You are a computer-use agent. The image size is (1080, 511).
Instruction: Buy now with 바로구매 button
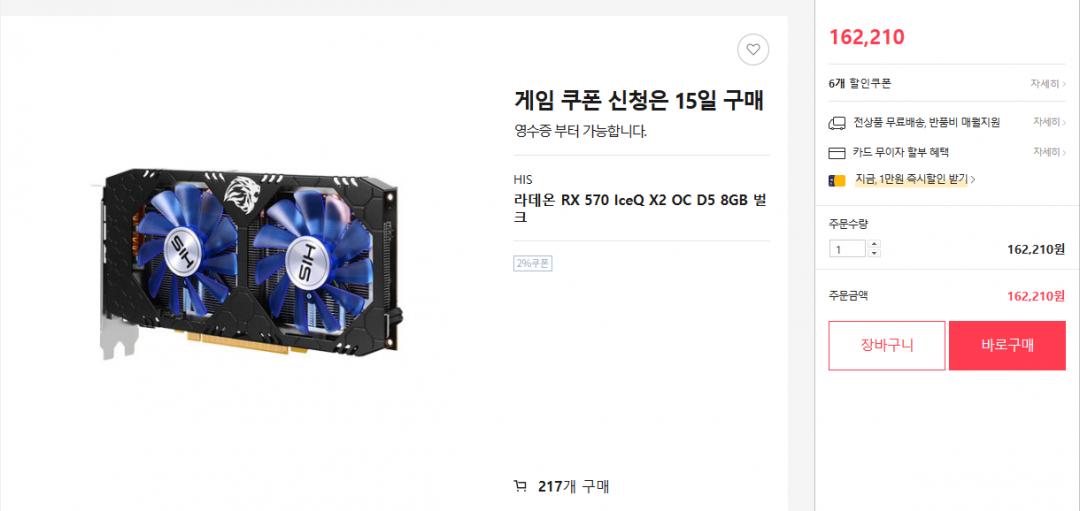coord(1007,346)
